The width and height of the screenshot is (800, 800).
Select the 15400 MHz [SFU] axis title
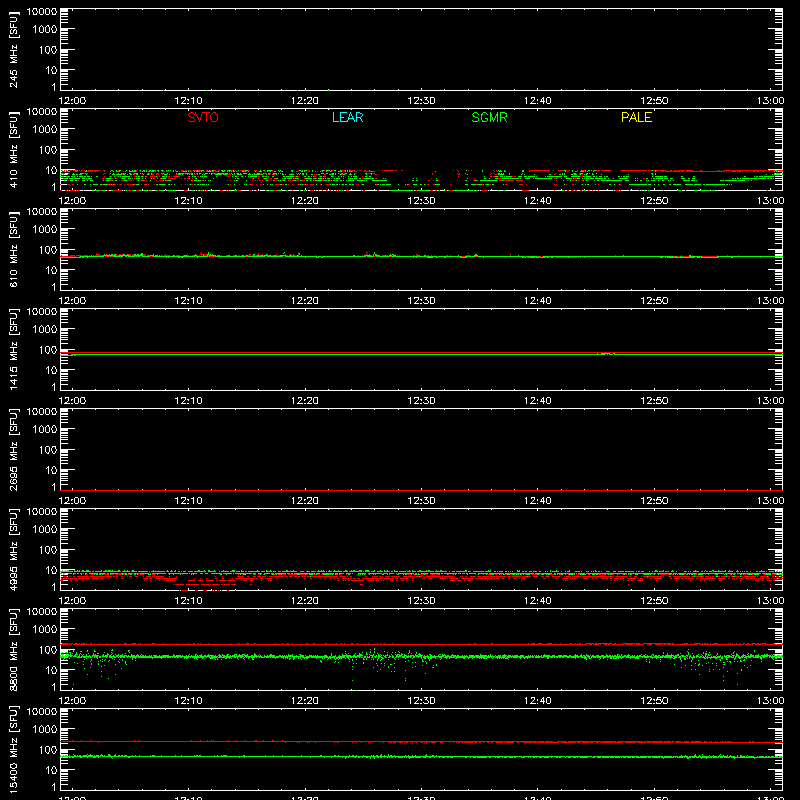pos(13,749)
